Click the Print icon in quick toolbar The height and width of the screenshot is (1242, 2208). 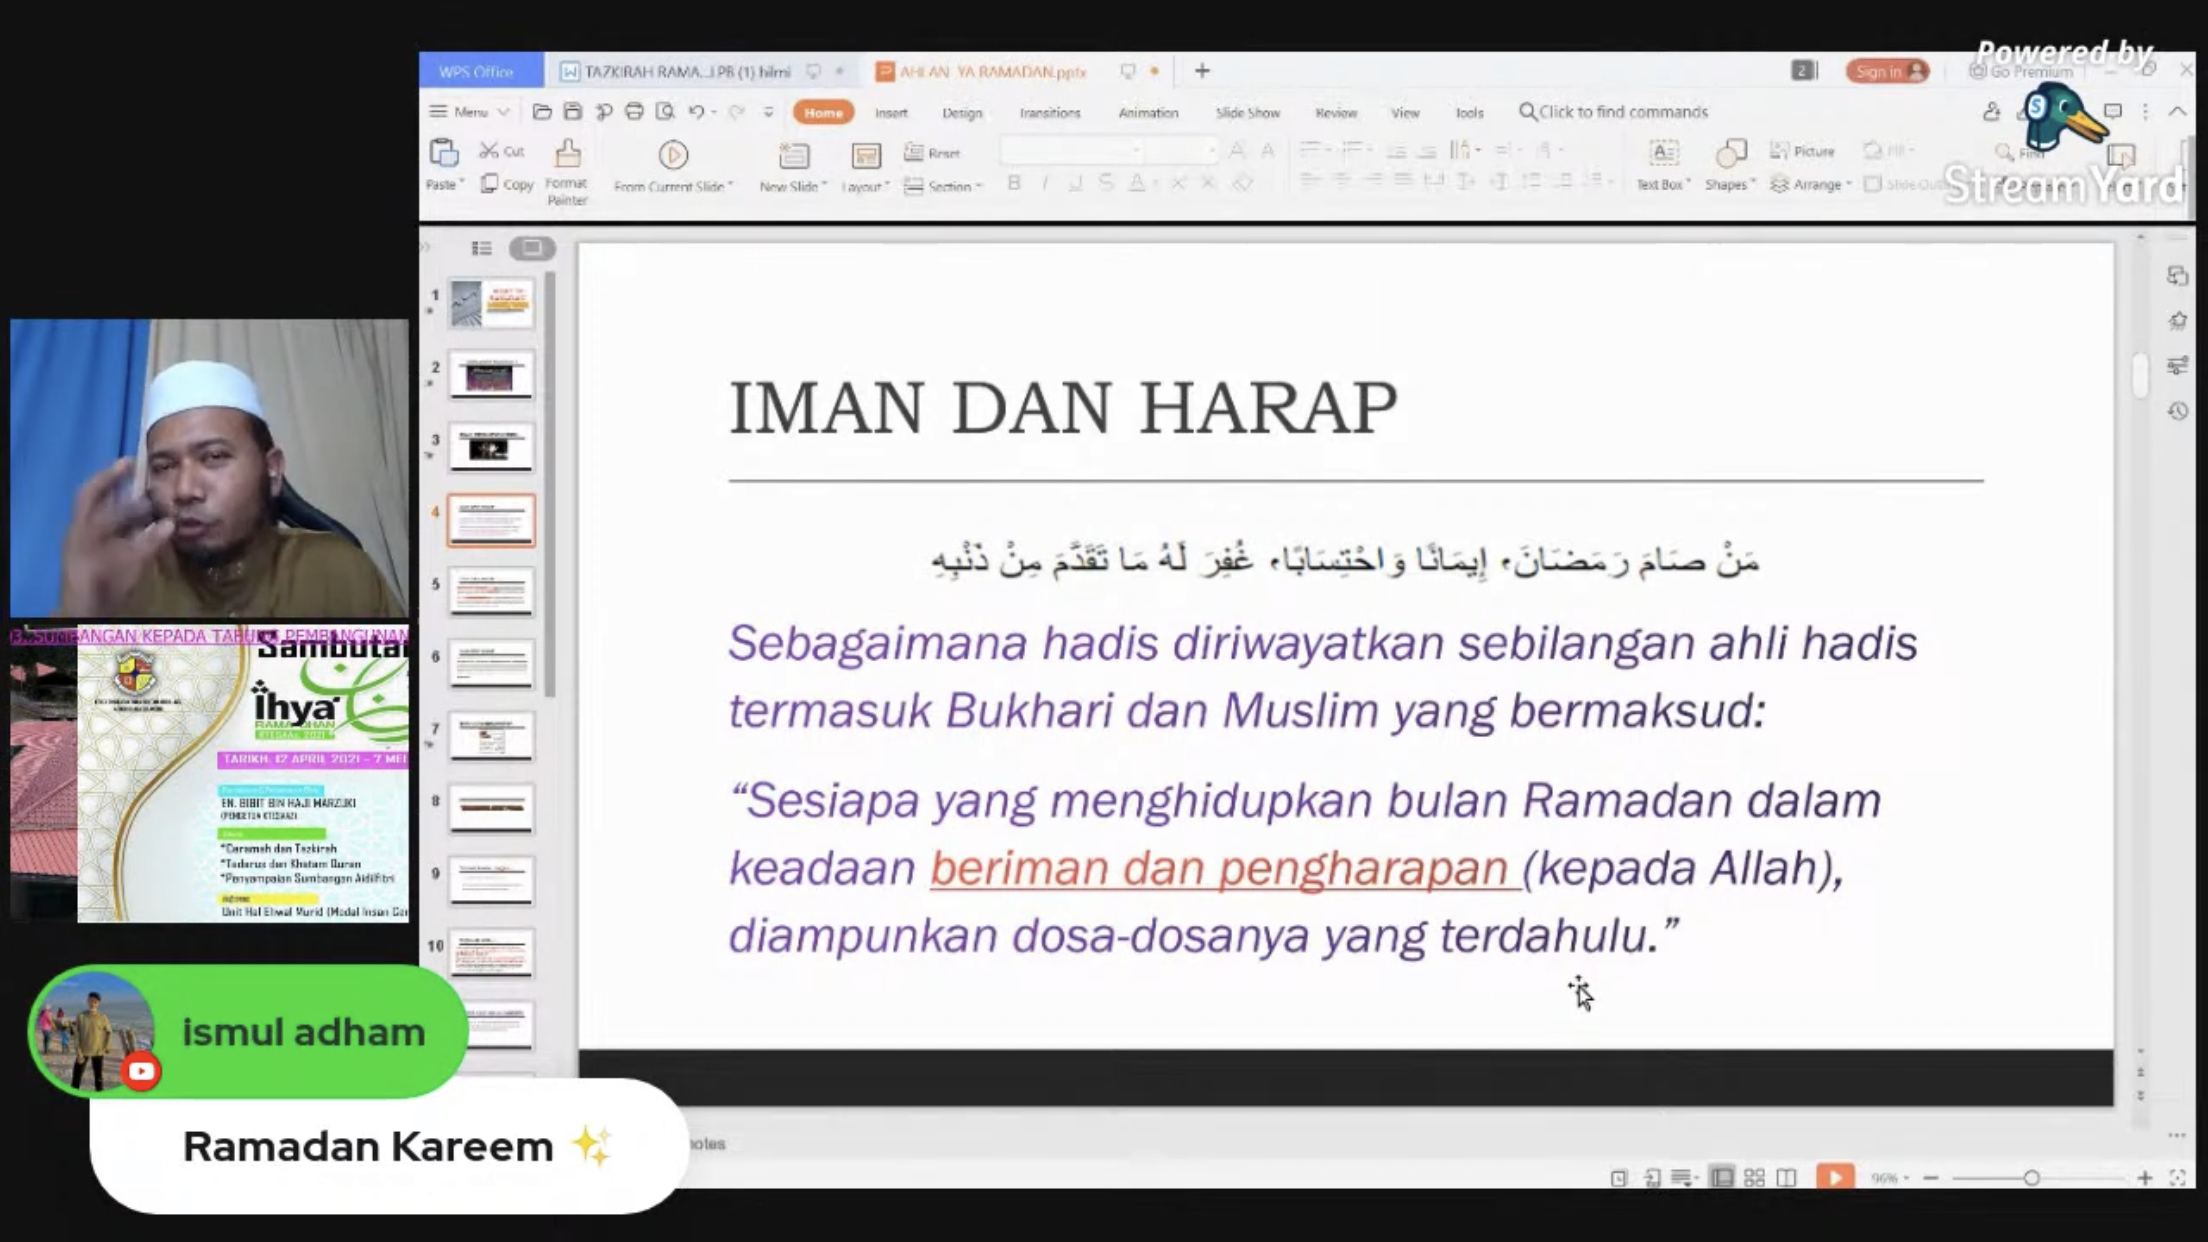[634, 112]
